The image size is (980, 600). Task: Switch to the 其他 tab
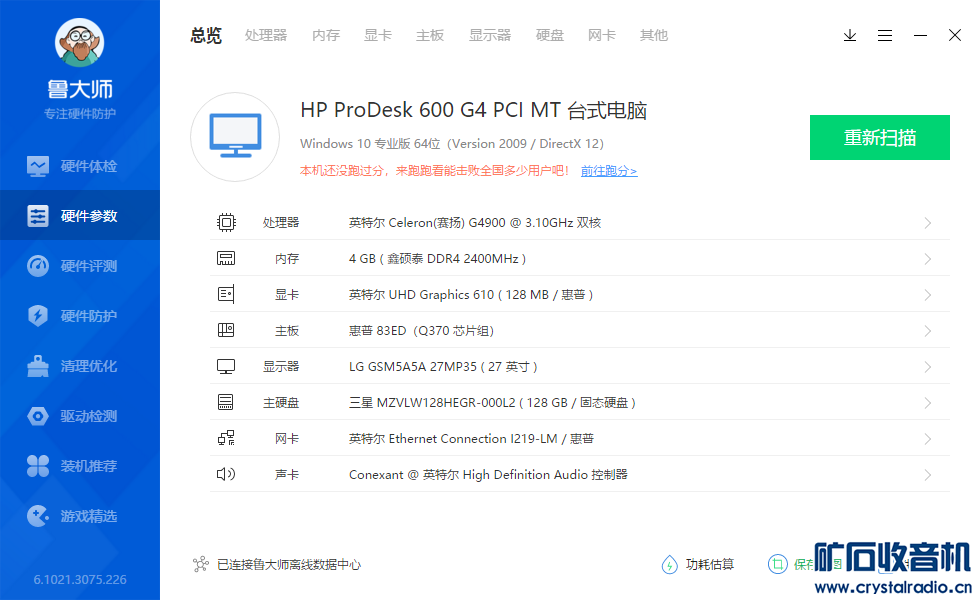654,35
